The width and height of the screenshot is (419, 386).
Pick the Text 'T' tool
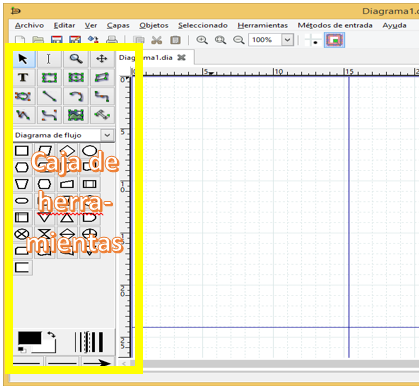[x=23, y=78]
